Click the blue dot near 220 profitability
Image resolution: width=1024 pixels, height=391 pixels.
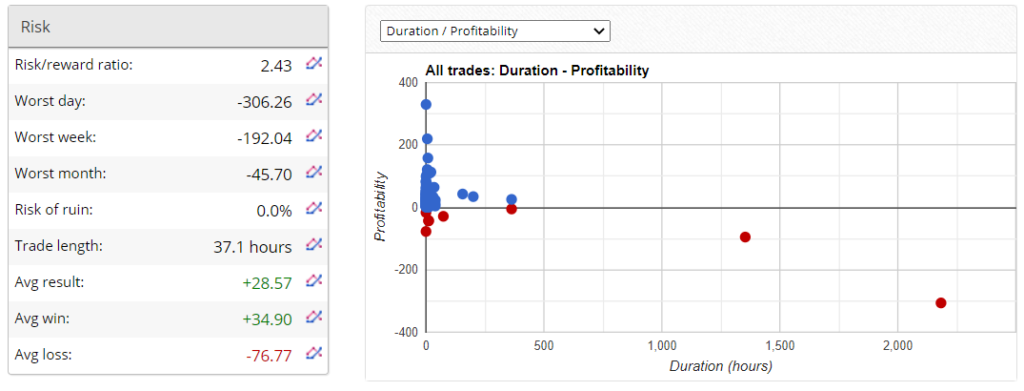(x=427, y=138)
